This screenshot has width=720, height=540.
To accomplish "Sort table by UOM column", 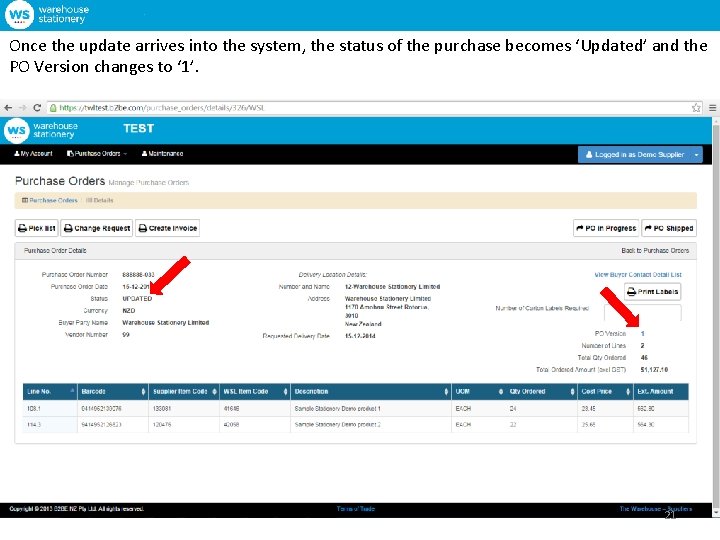I will click(479, 392).
